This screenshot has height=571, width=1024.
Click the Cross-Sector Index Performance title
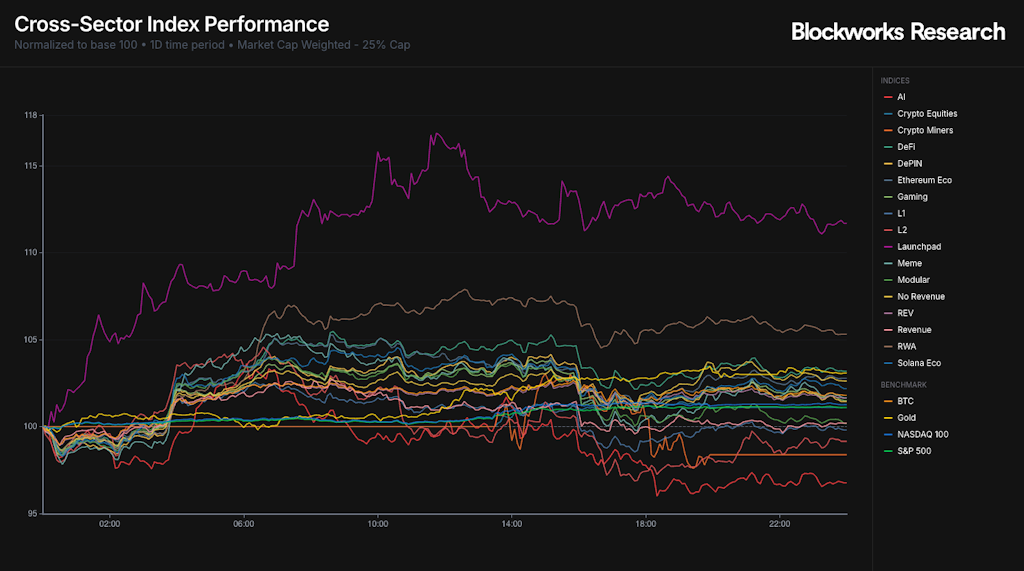(171, 24)
